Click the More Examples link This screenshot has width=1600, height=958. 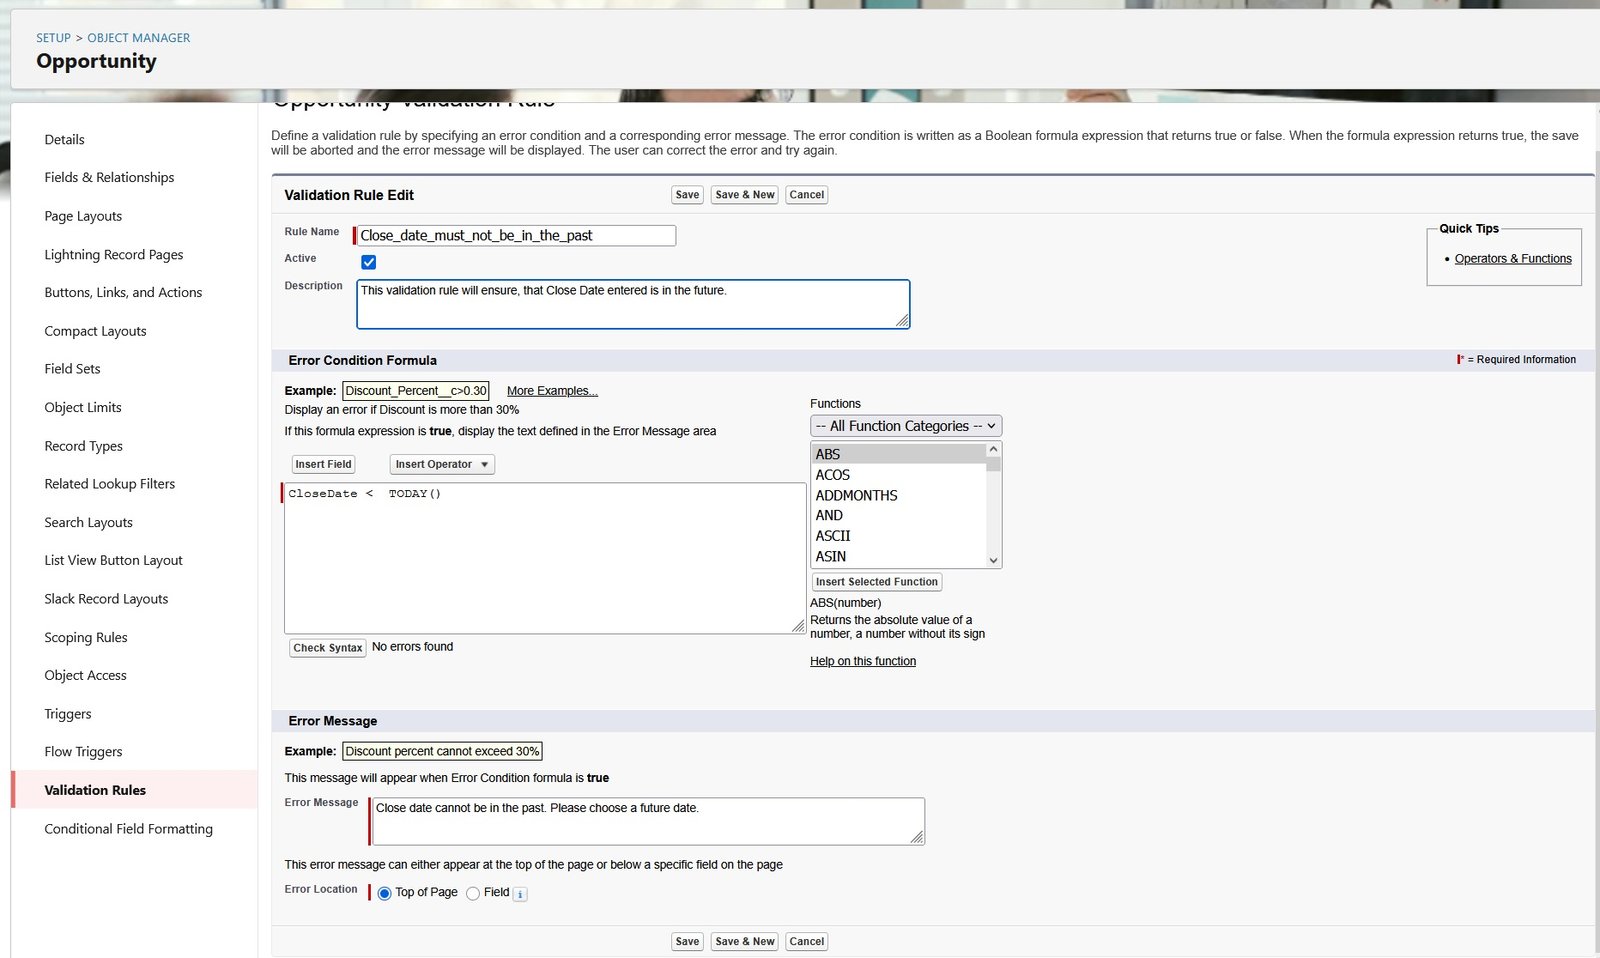pos(551,390)
